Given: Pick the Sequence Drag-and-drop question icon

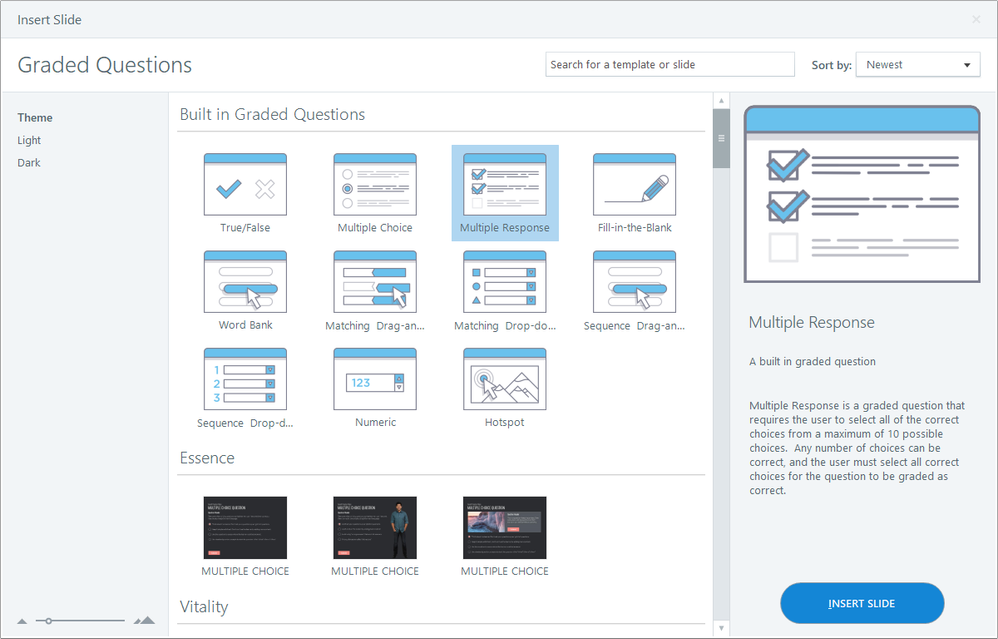Looking at the screenshot, I should click(x=635, y=282).
